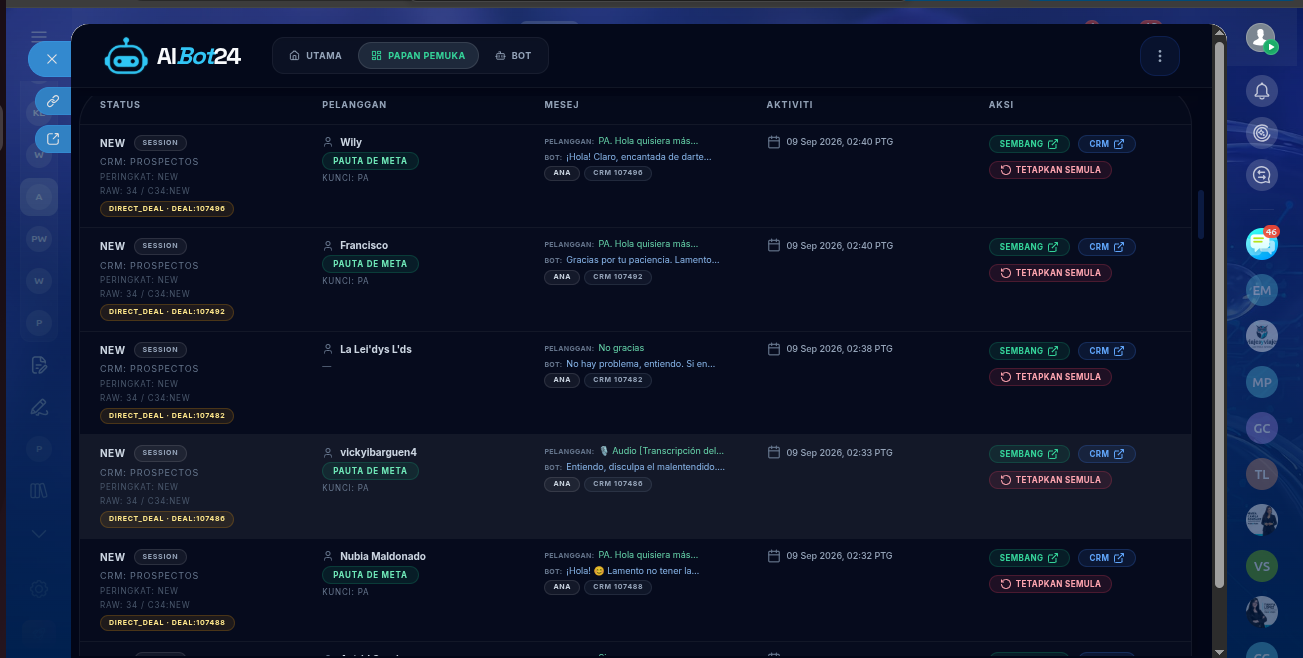
Task: Click Sembang button for Wily
Action: pyautogui.click(x=1029, y=144)
